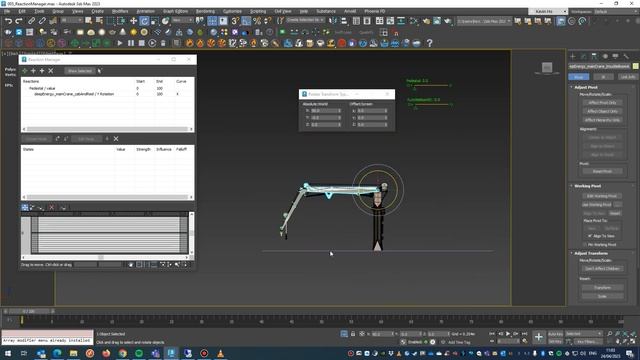Toggle Don't Affect Children

tap(602, 269)
